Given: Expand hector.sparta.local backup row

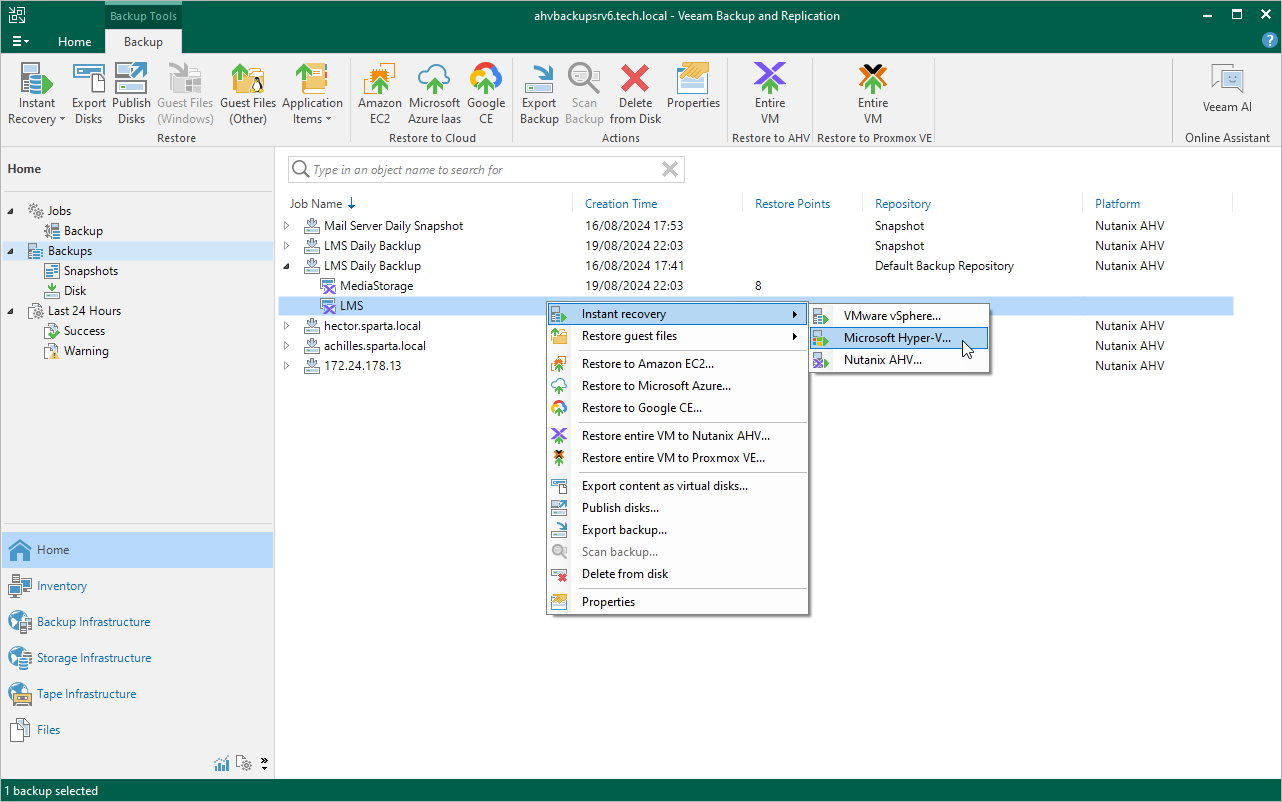Looking at the screenshot, I should (287, 326).
